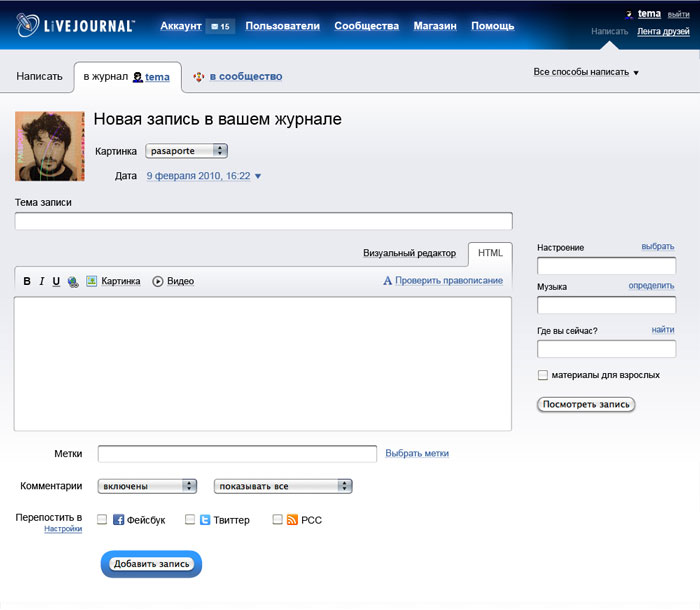Click the Italic formatting icon

coord(42,281)
